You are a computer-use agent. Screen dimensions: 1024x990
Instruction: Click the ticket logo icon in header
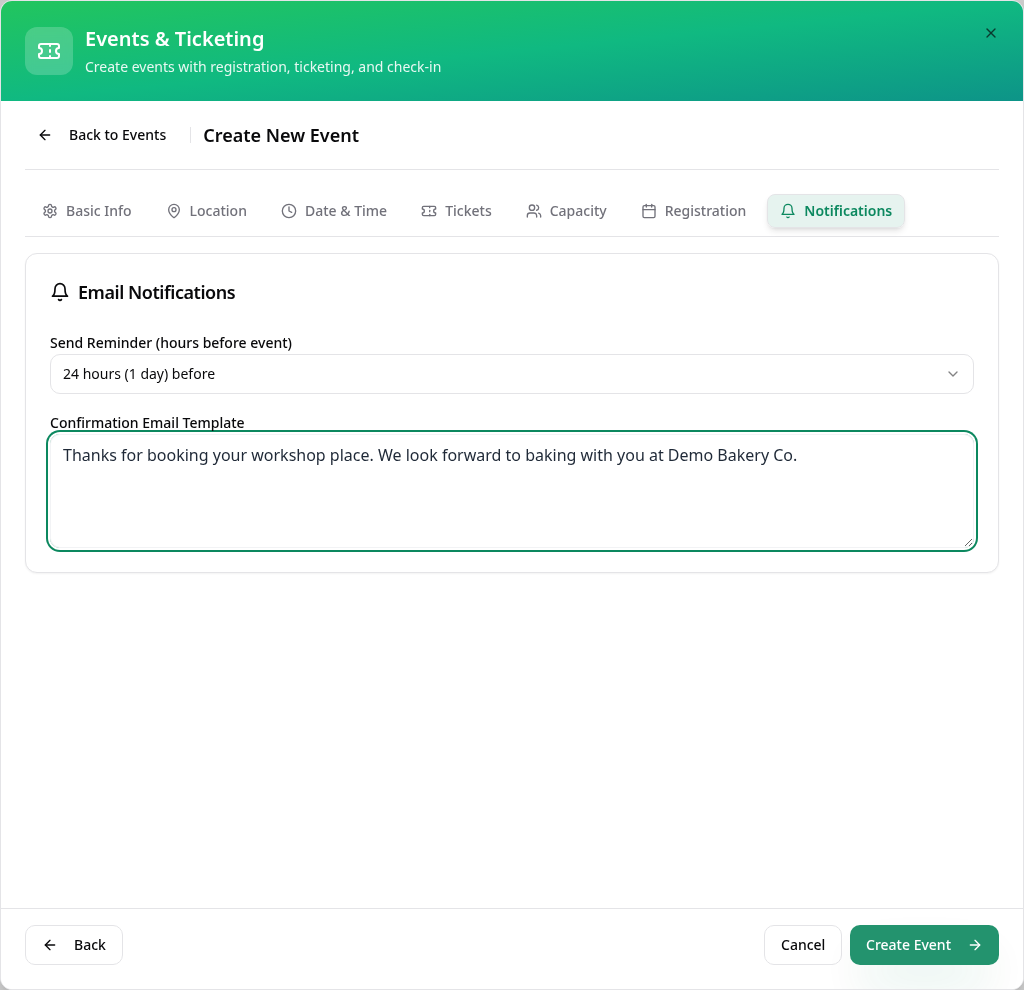pyautogui.click(x=49, y=51)
